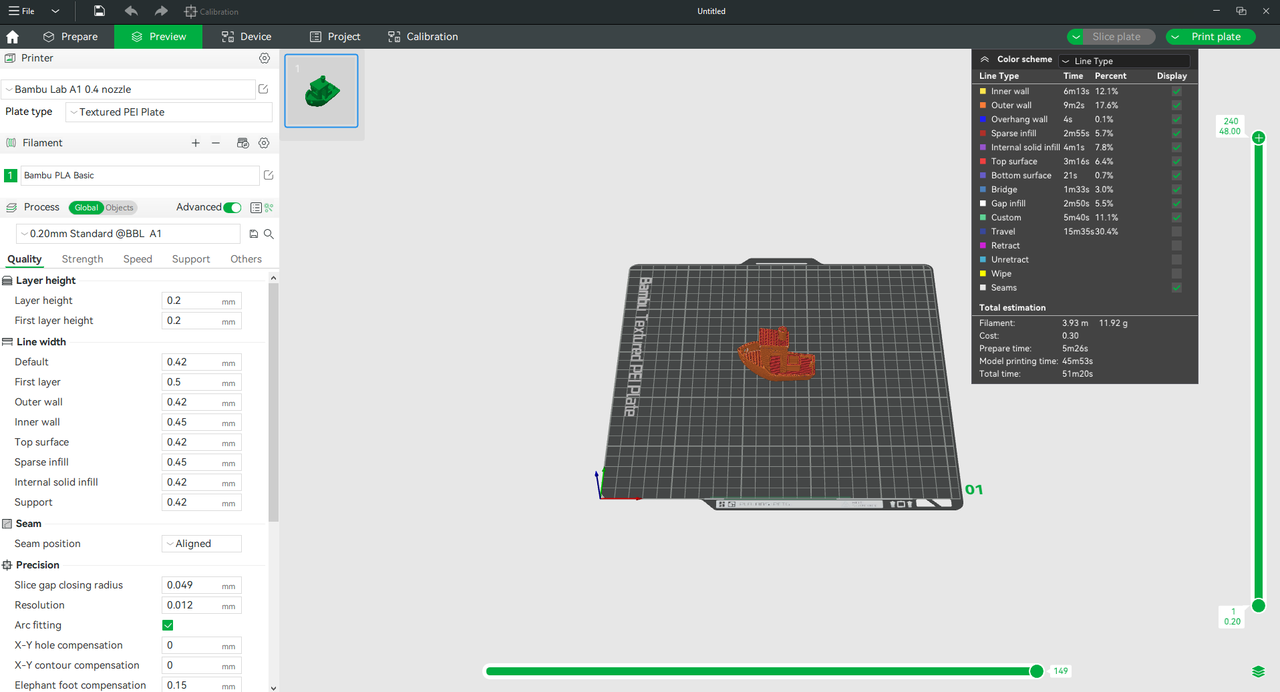Image resolution: width=1280 pixels, height=692 pixels.
Task: Open printer settings gear icon
Action: click(x=264, y=59)
